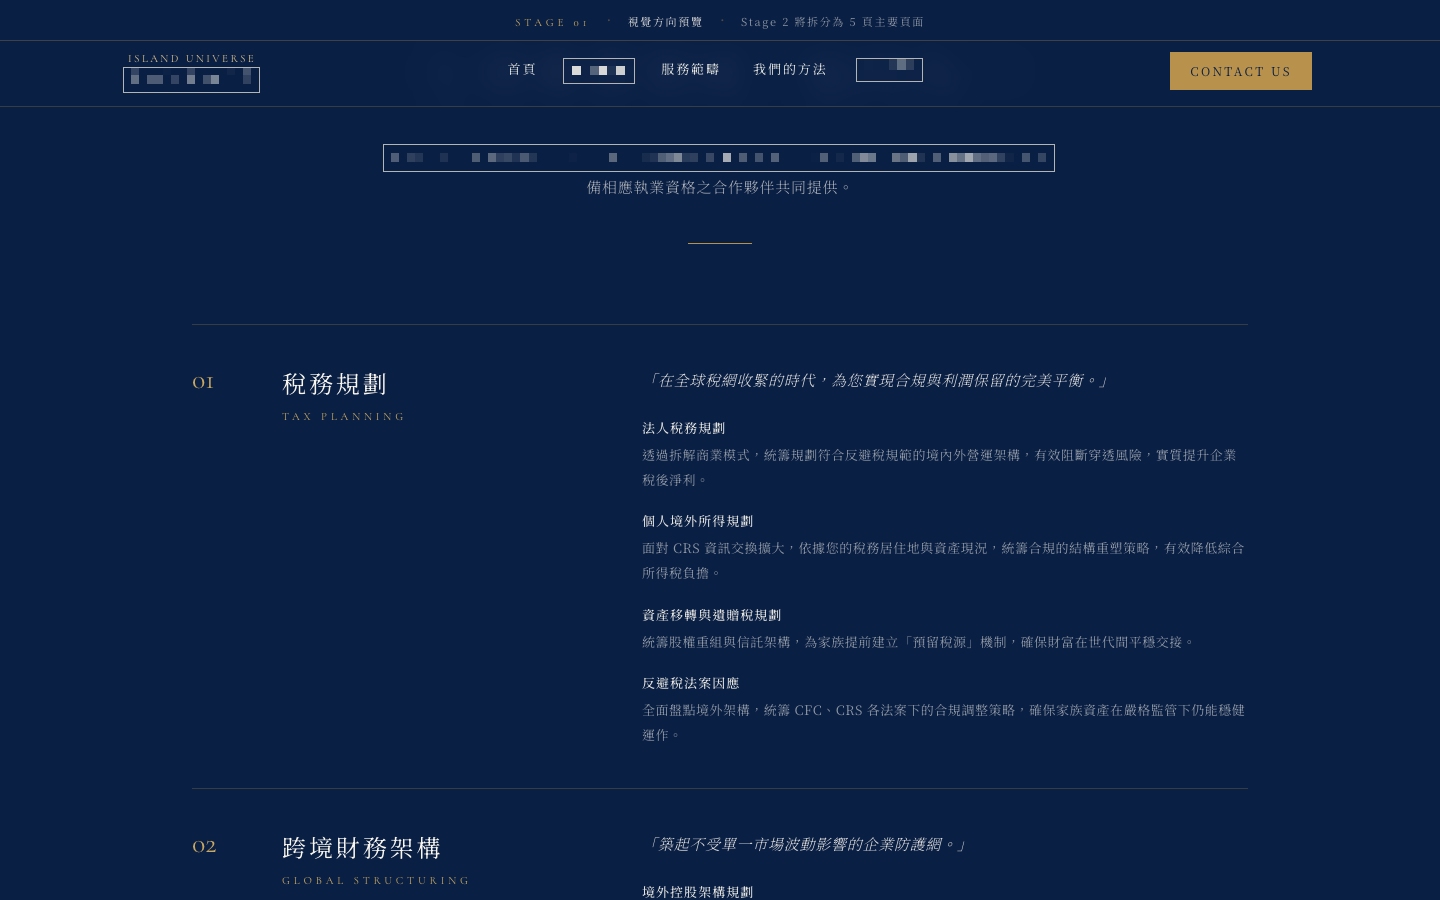Click the 稅務規劃 heading
Screen dimensions: 1440x900
(334, 384)
